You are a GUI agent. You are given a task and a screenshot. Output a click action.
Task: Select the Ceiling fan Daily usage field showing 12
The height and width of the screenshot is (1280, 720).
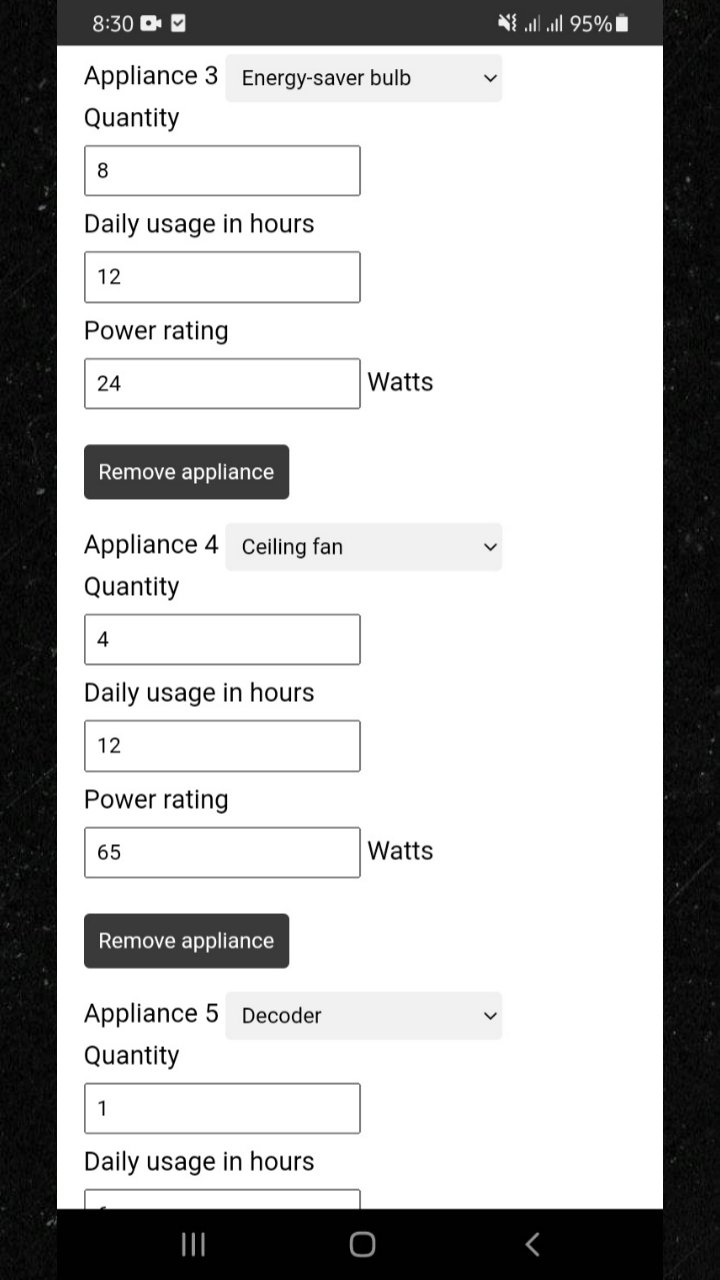coord(222,745)
